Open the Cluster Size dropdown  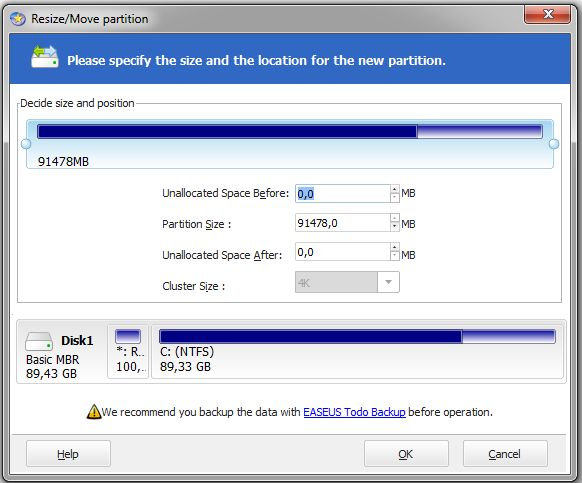coord(388,282)
